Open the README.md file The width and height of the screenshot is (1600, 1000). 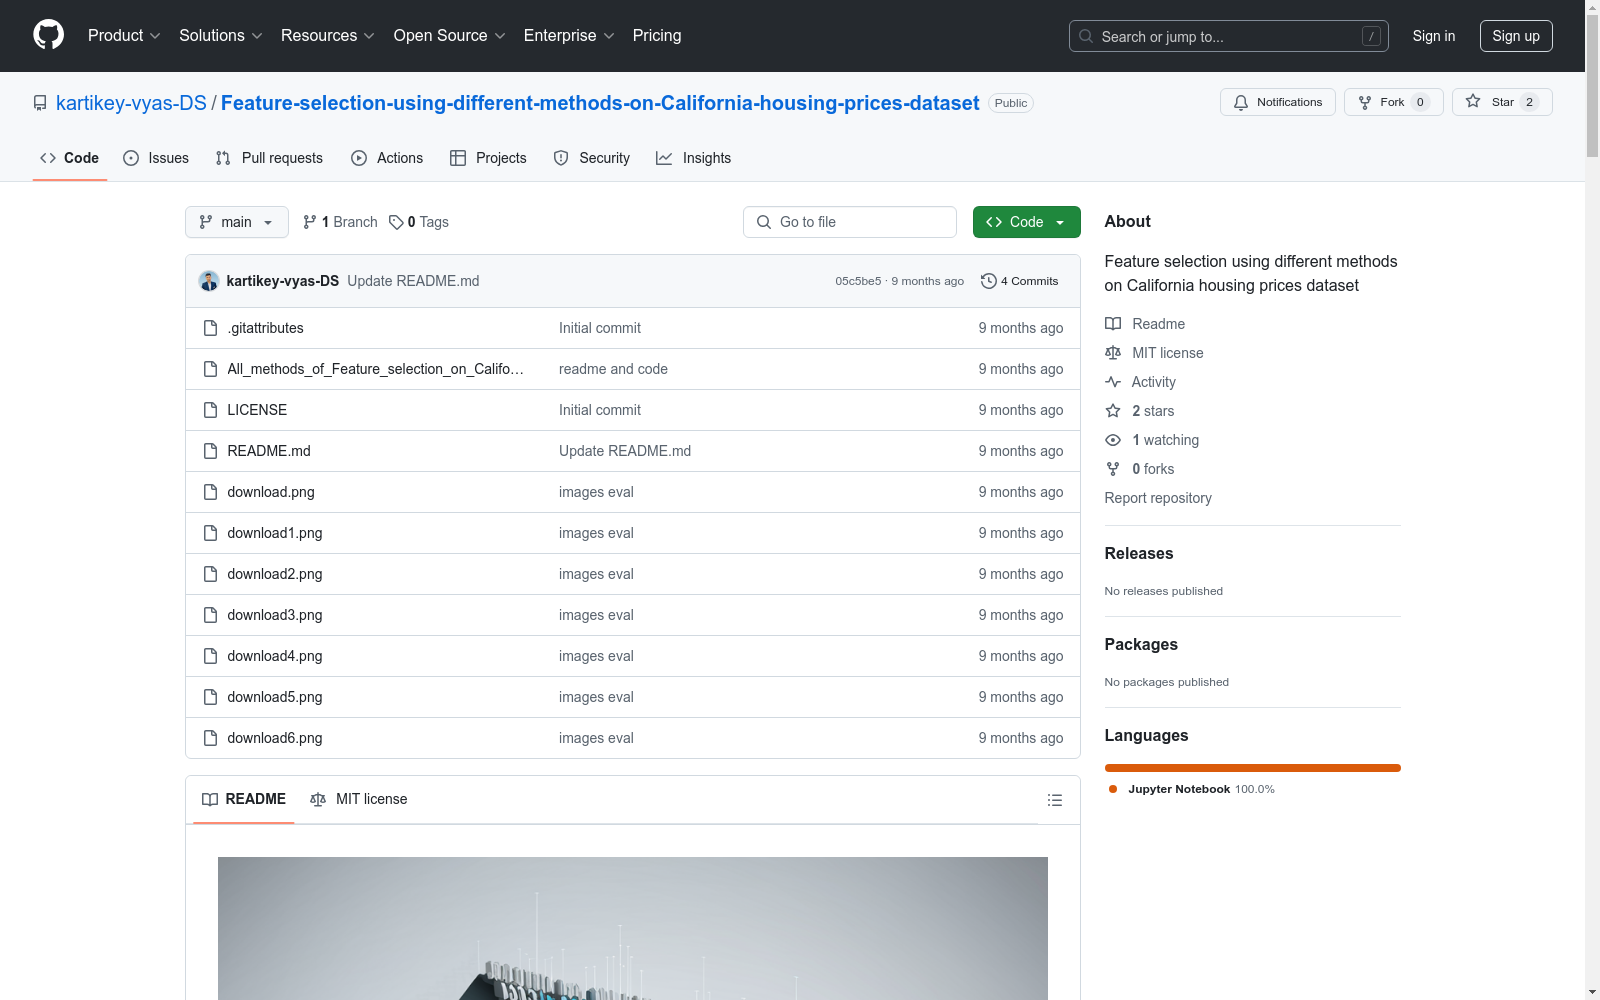tap(268, 451)
